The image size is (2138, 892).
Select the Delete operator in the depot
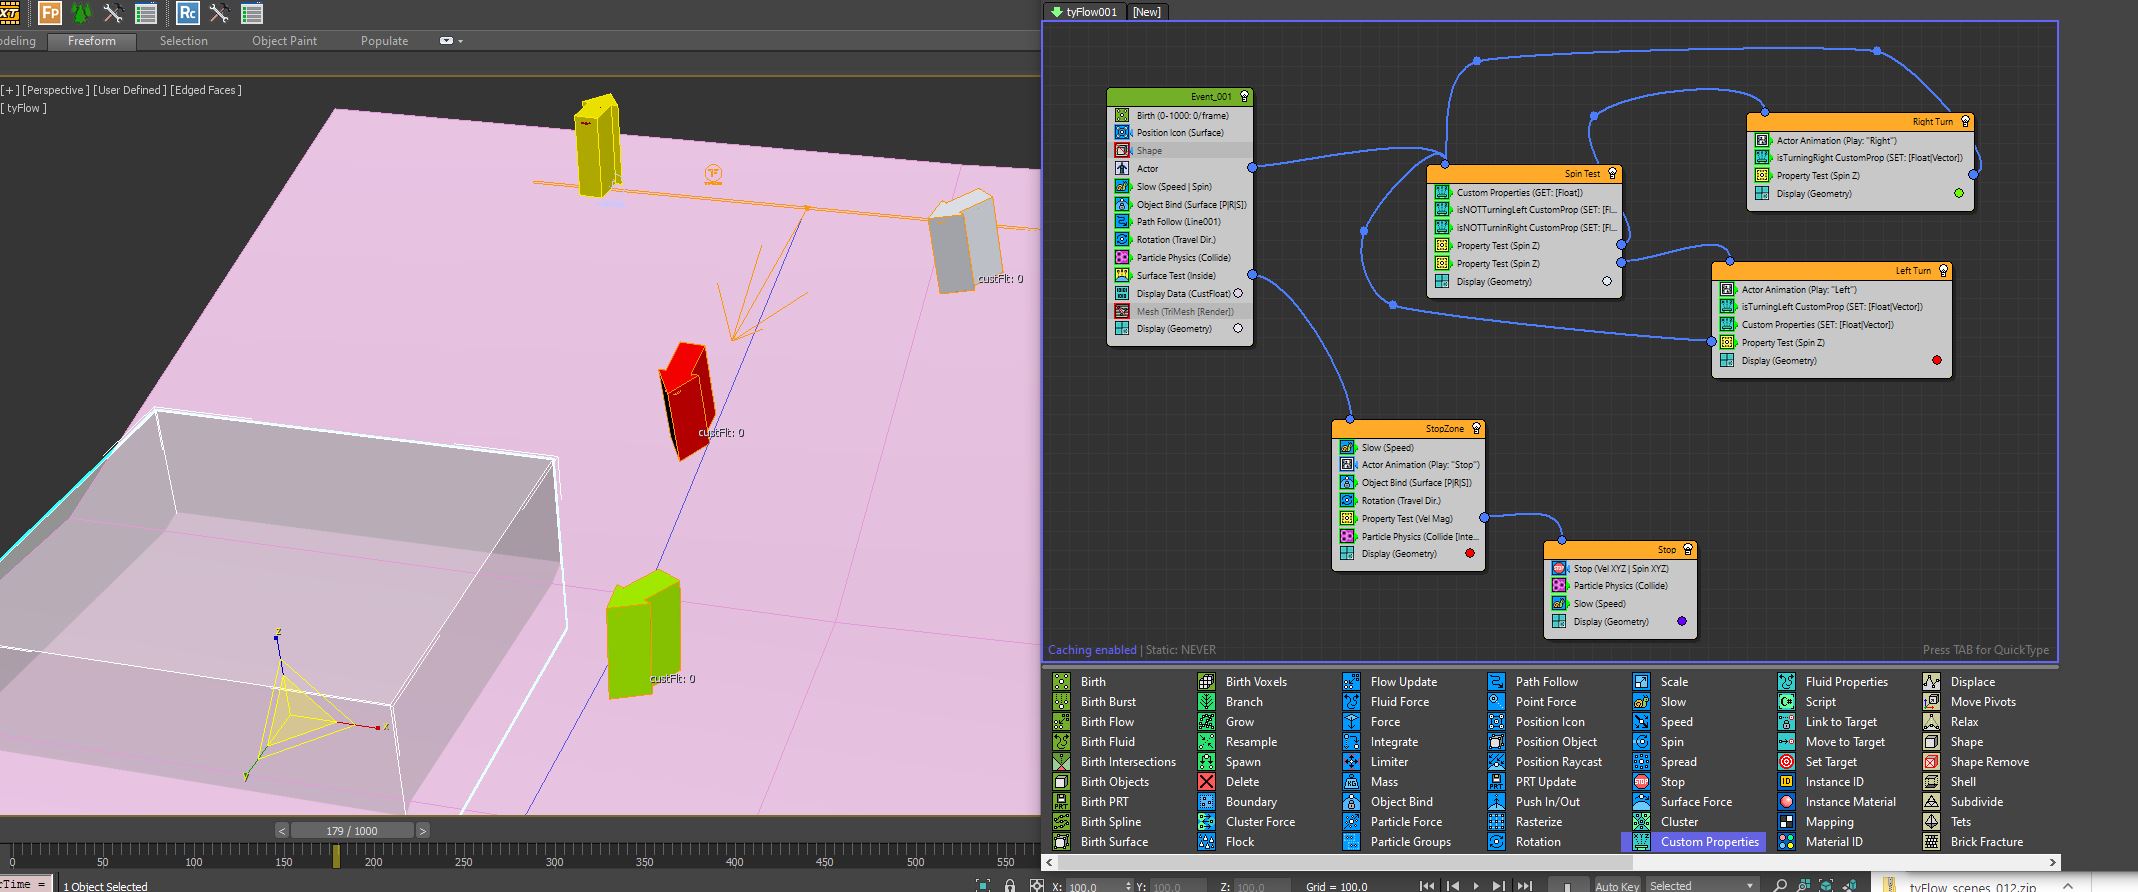click(x=1242, y=781)
